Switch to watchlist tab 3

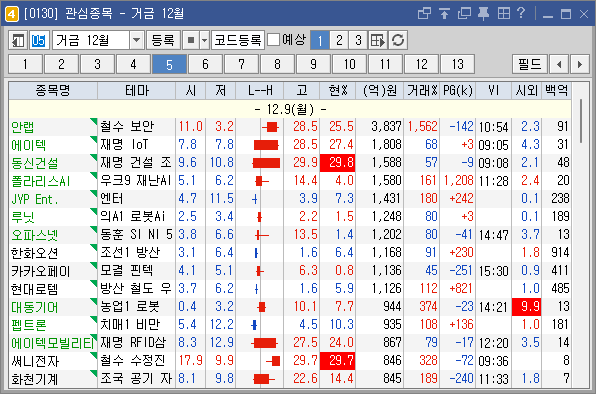coord(97,64)
